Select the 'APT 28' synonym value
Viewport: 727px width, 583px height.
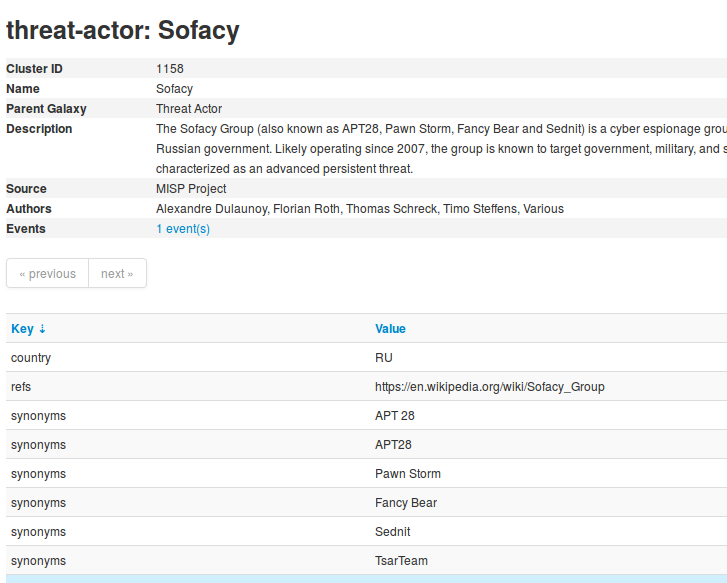coord(395,416)
